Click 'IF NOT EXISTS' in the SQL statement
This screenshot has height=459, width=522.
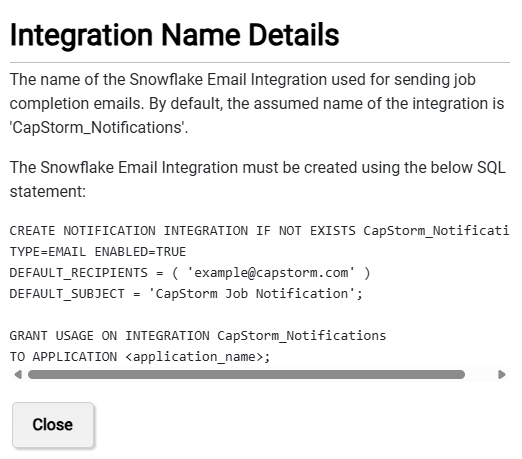(x=306, y=231)
